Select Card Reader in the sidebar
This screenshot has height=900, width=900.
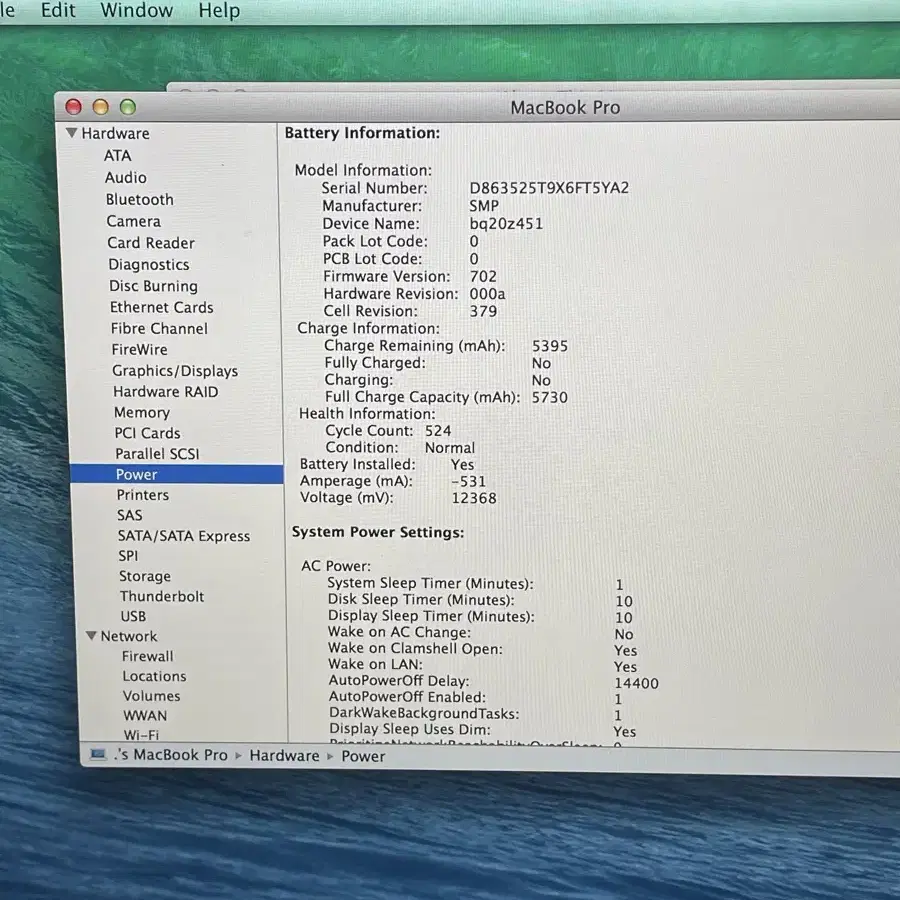[151, 243]
